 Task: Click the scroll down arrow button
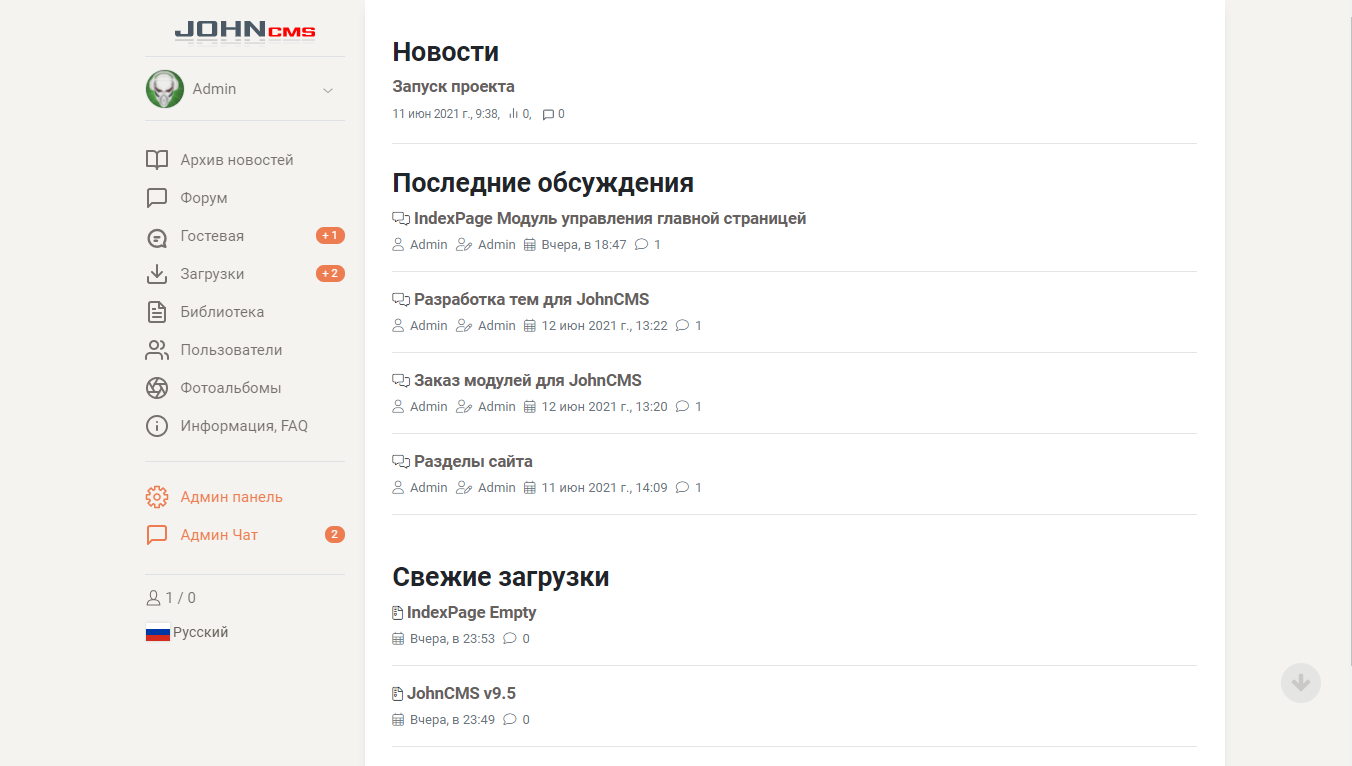point(1300,683)
